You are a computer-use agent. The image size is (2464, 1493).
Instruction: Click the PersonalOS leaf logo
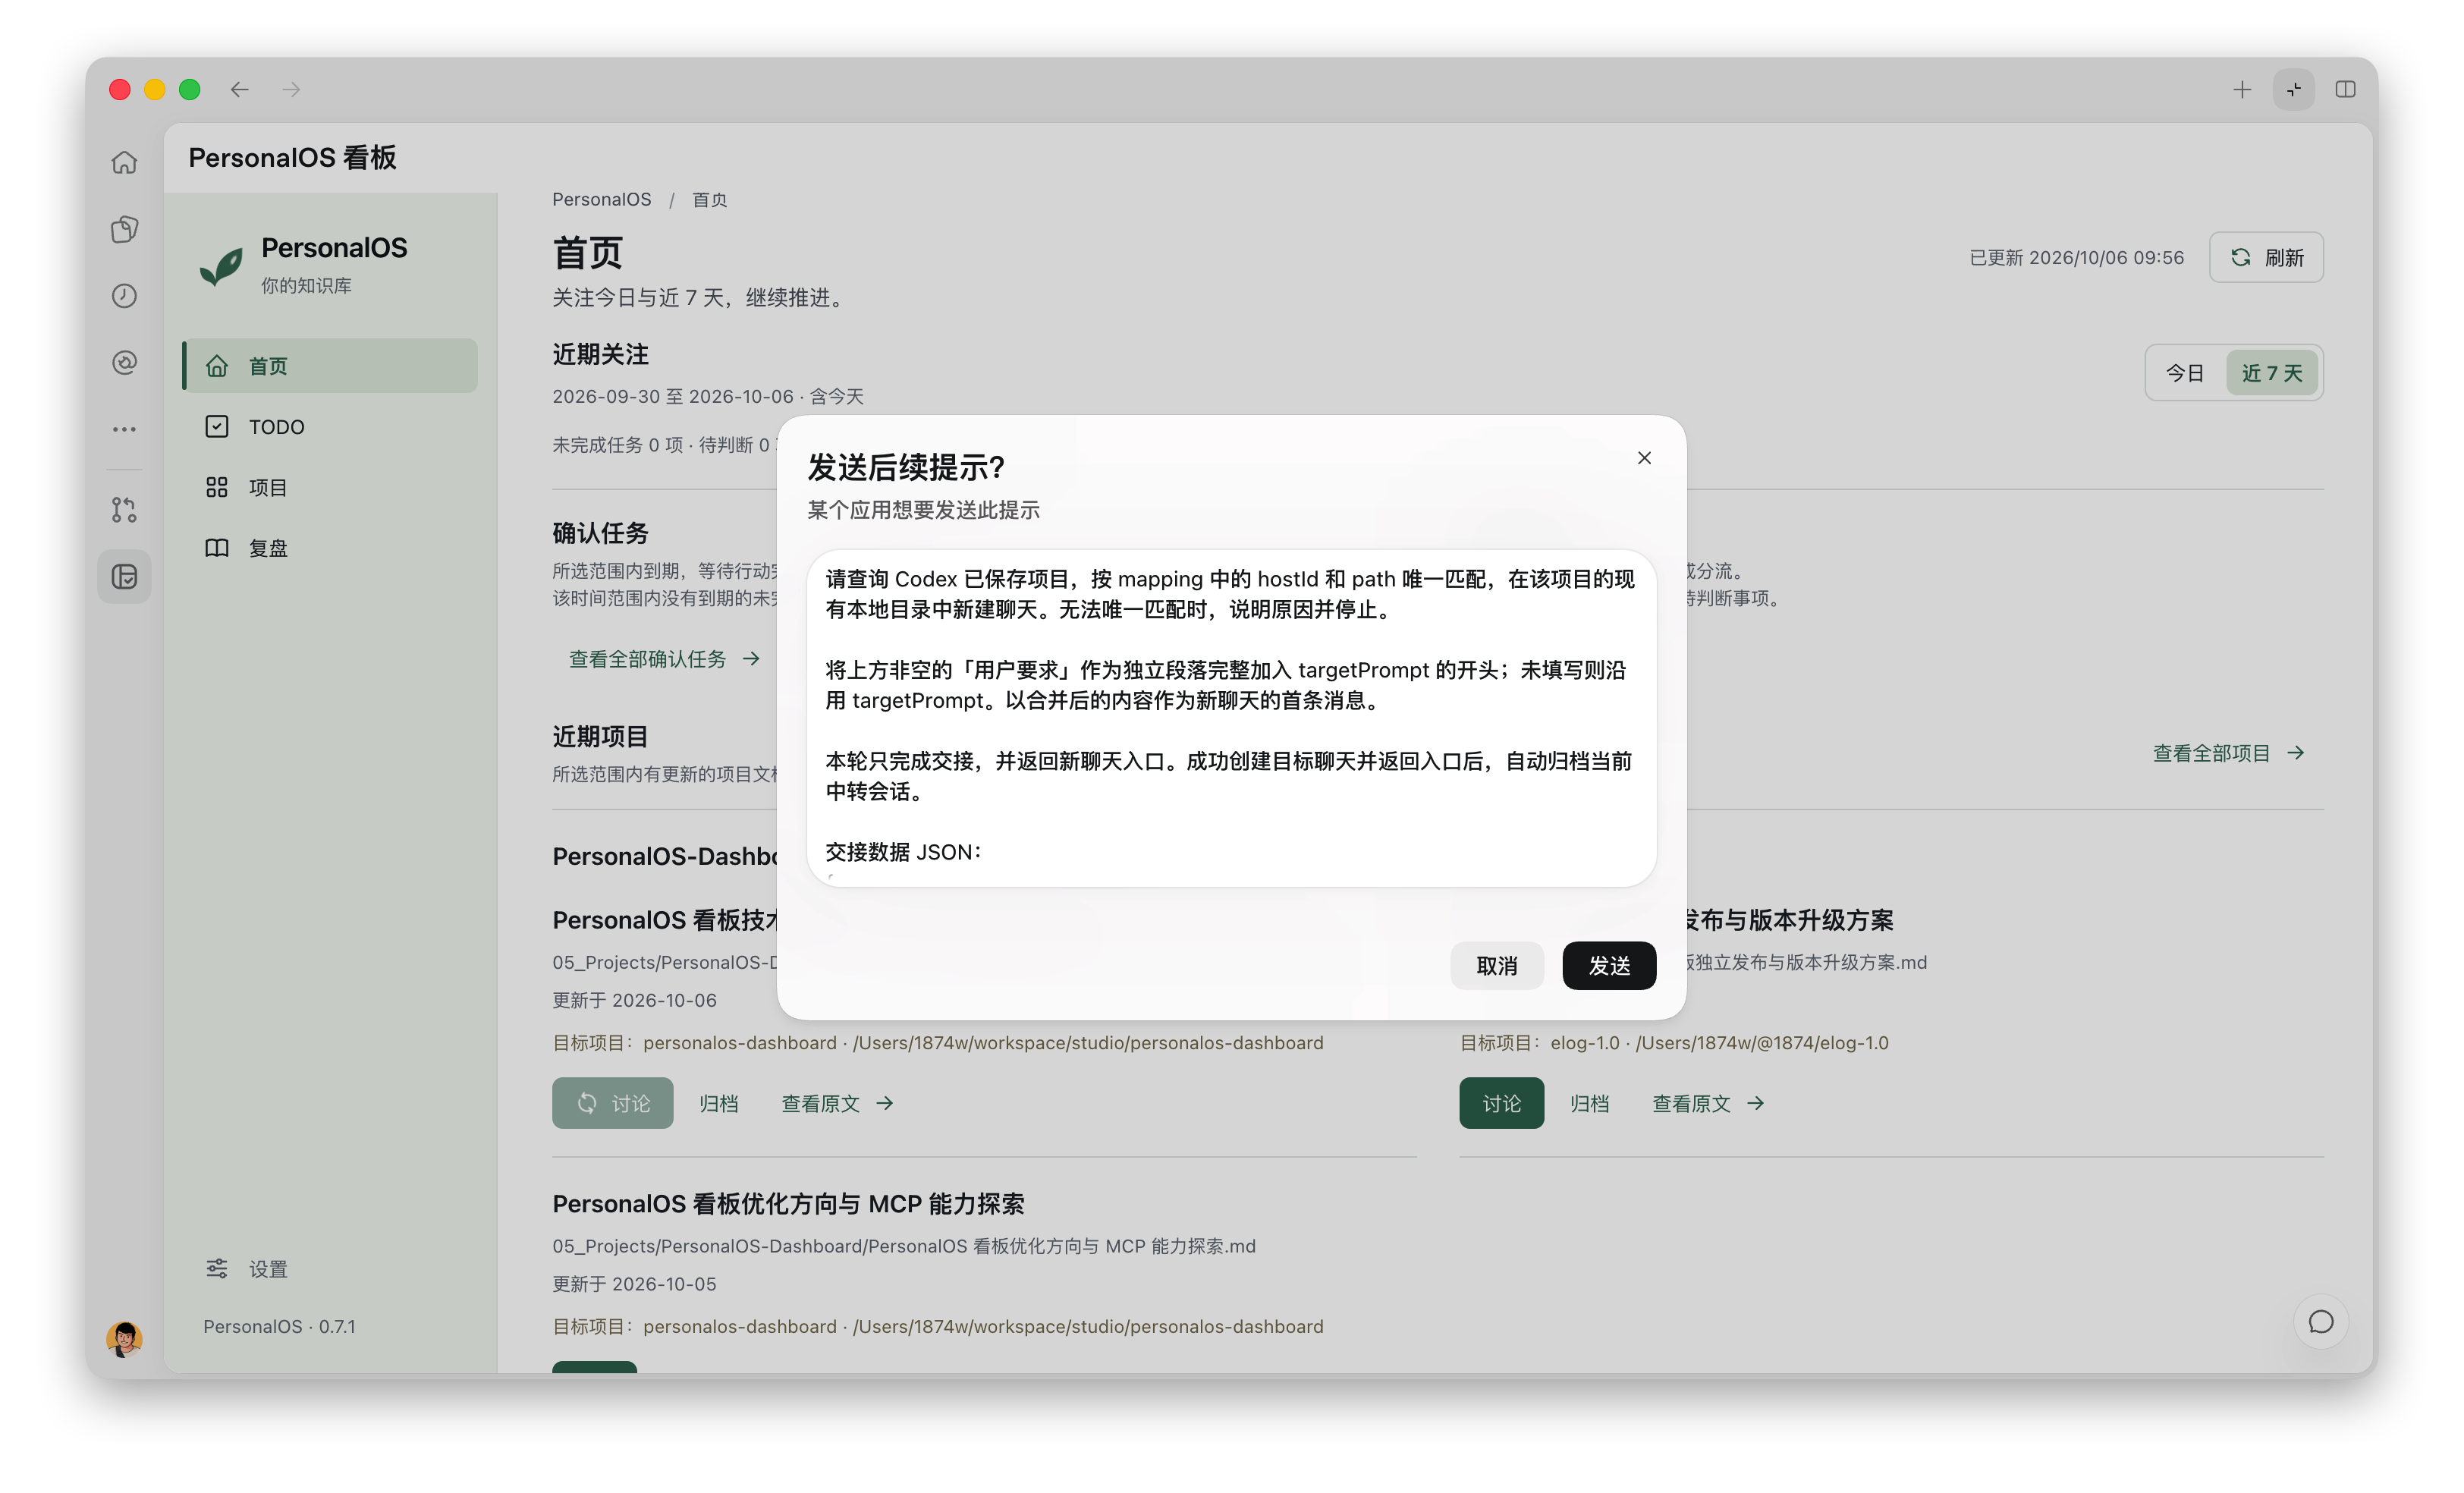tap(221, 267)
